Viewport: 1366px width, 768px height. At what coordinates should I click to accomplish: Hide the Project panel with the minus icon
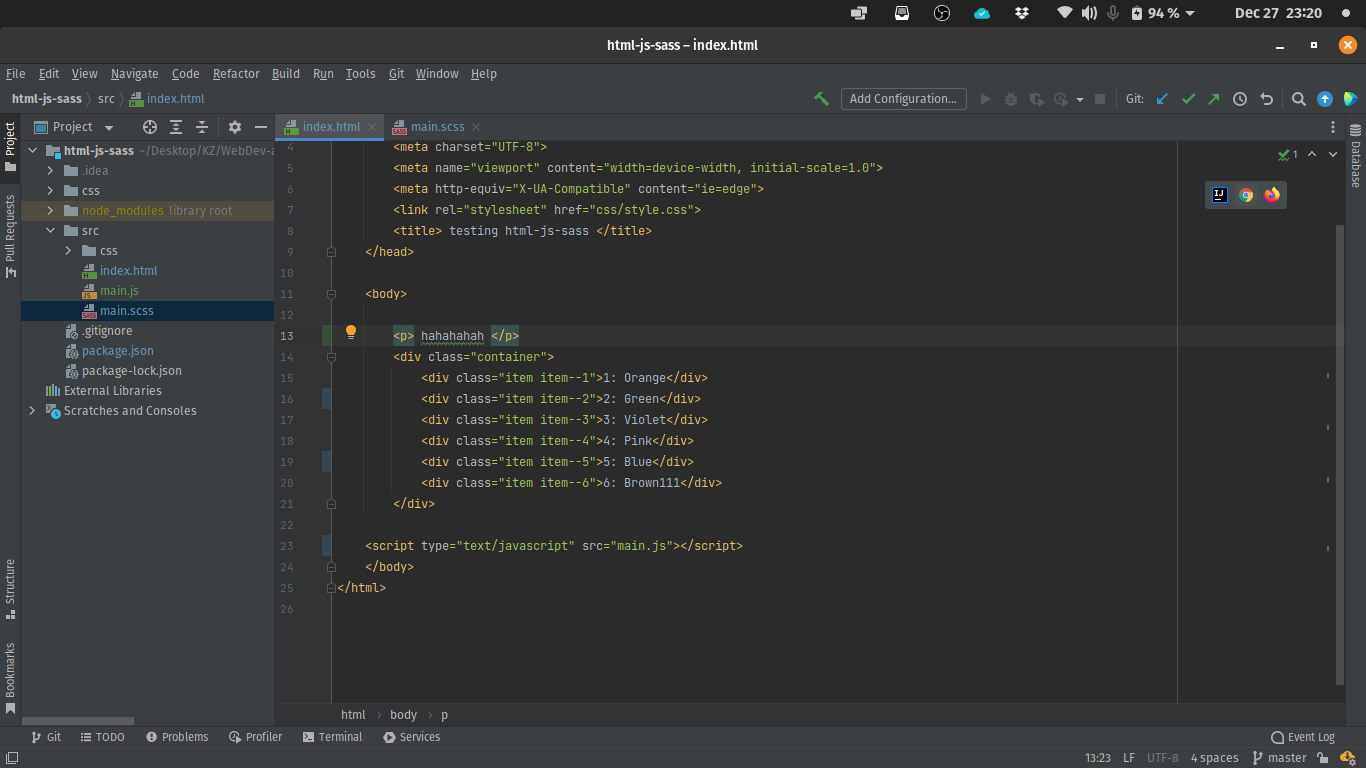click(260, 127)
